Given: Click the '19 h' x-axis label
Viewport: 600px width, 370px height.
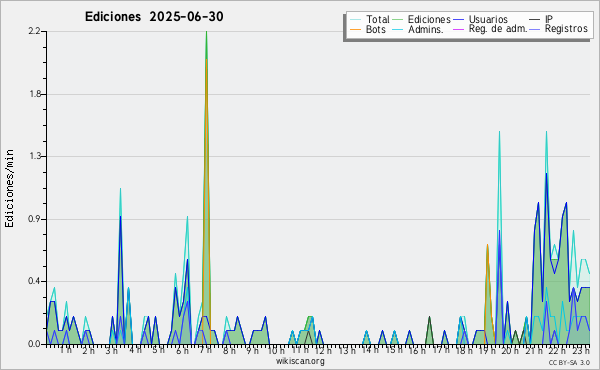Looking at the screenshot, I should pos(488,350).
